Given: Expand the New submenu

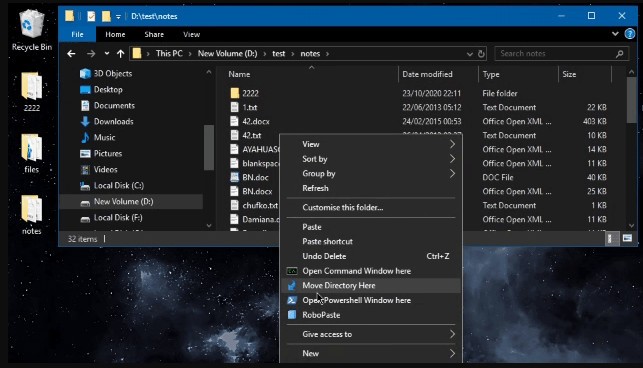Looking at the screenshot, I should [371, 353].
